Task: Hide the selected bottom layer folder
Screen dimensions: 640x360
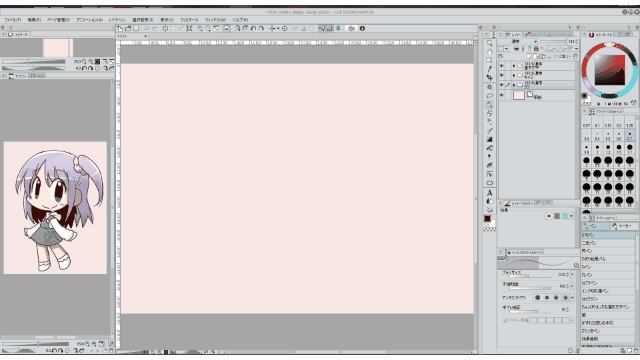Action: [x=502, y=85]
